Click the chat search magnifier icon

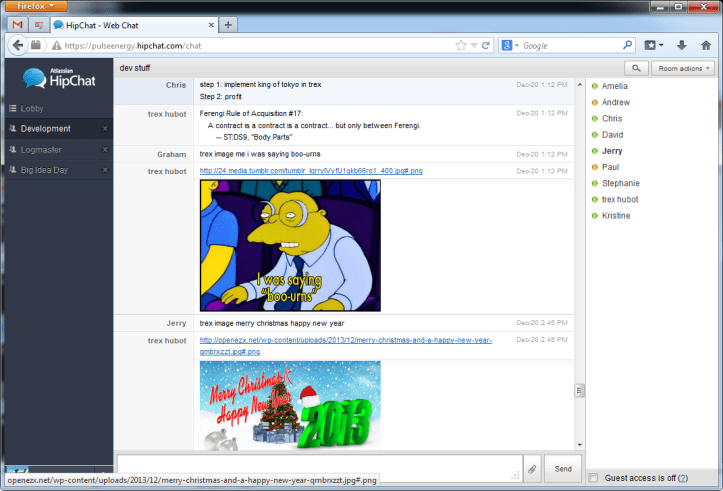click(x=635, y=68)
